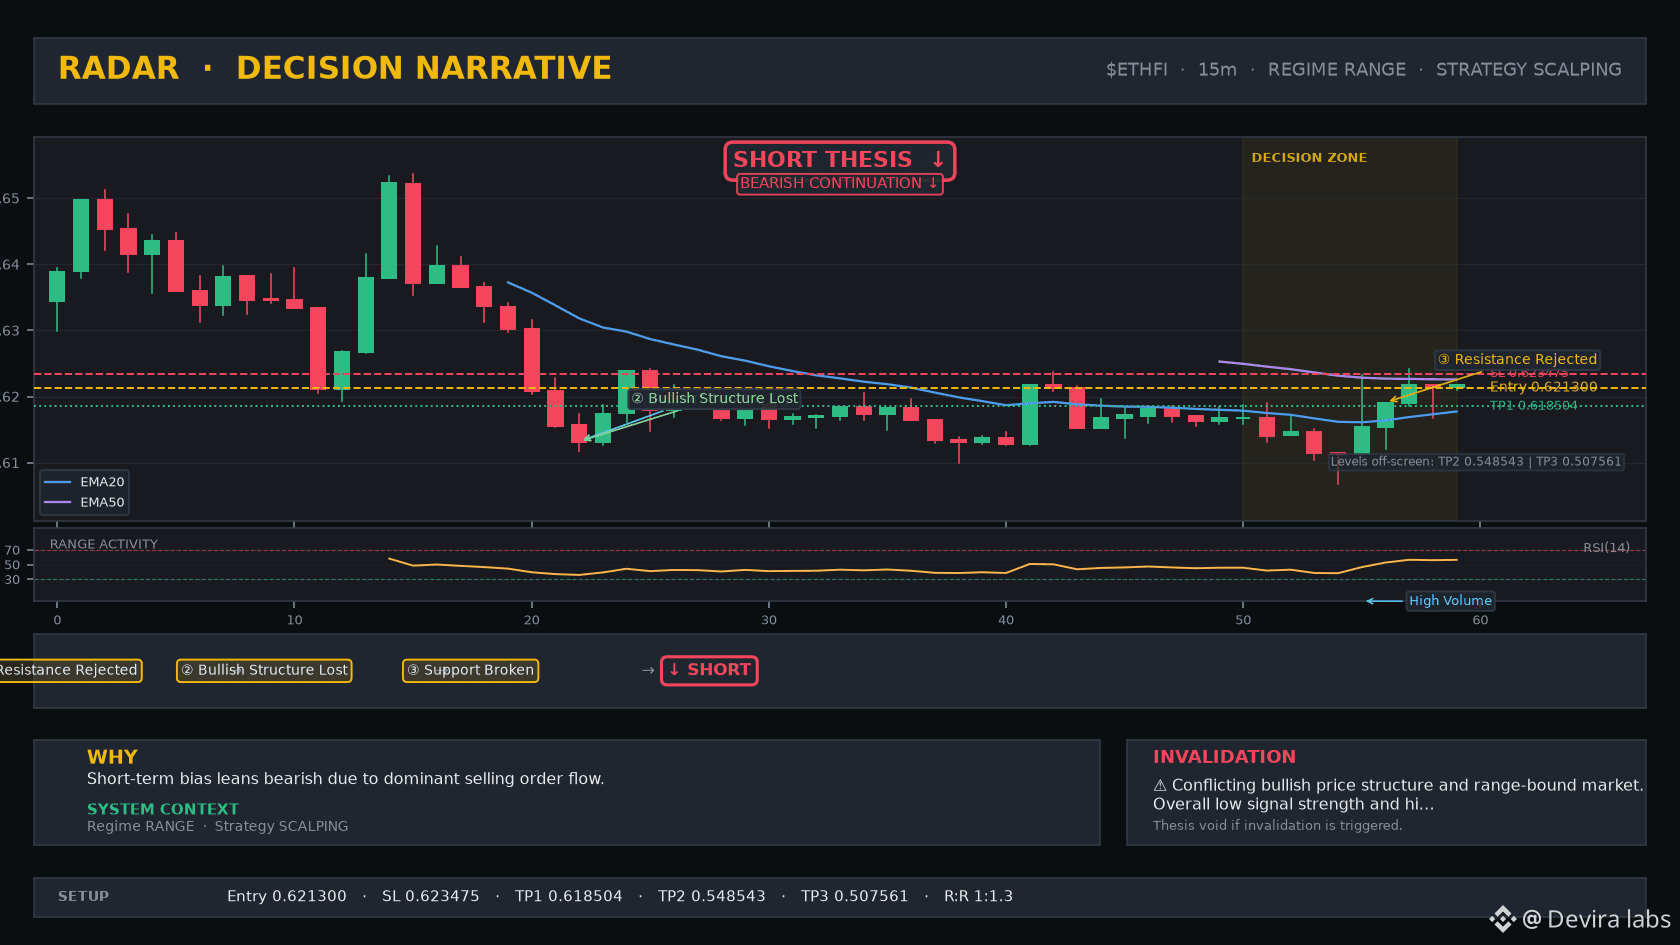
Task: Click the R:R 1:1.3 value in the setup bar
Action: coord(978,897)
